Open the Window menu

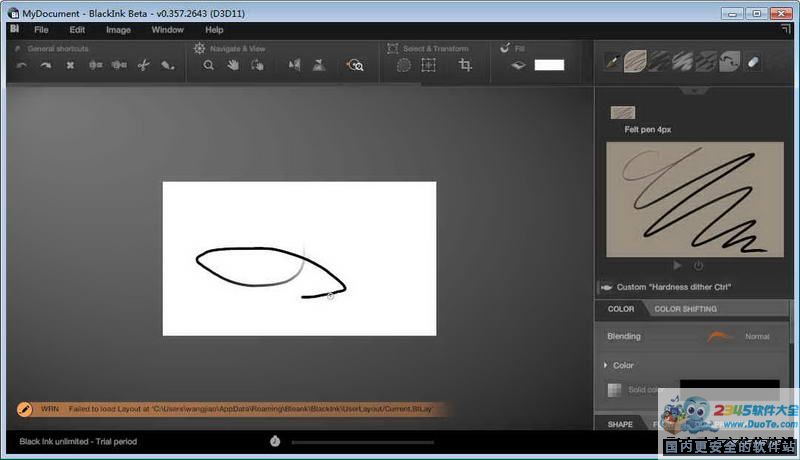(167, 30)
